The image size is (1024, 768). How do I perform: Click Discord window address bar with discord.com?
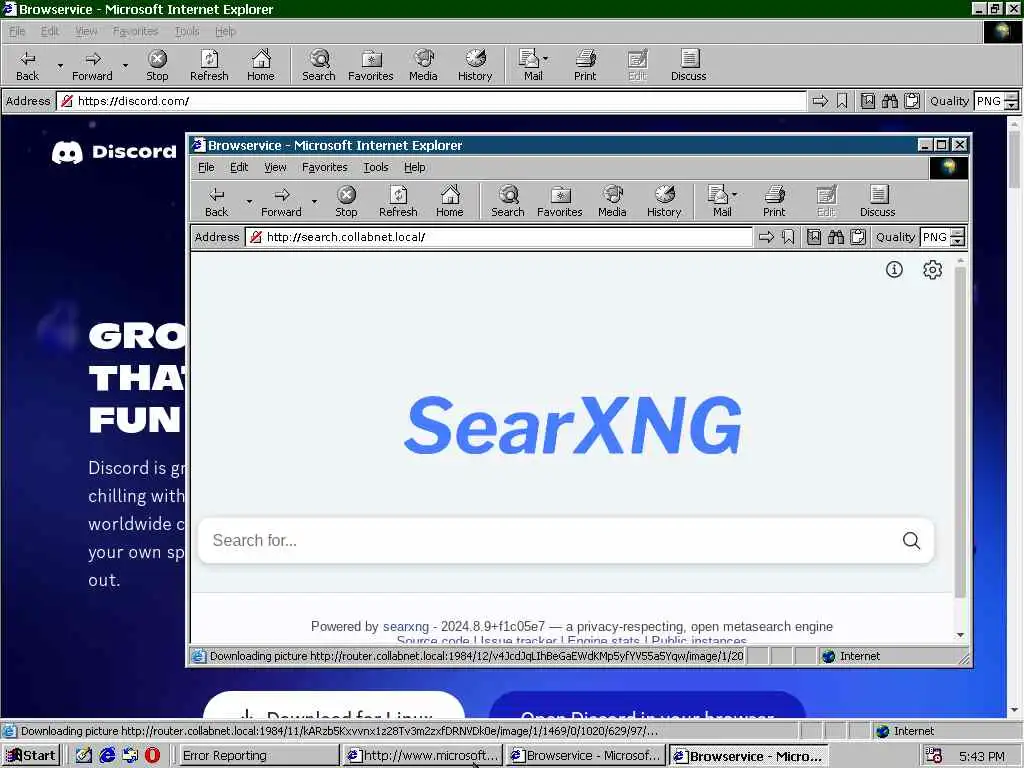coord(431,101)
